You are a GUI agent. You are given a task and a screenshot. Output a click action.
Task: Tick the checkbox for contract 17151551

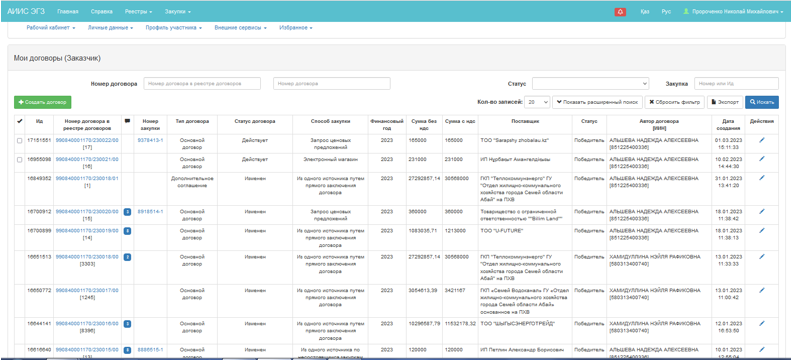[20, 141]
